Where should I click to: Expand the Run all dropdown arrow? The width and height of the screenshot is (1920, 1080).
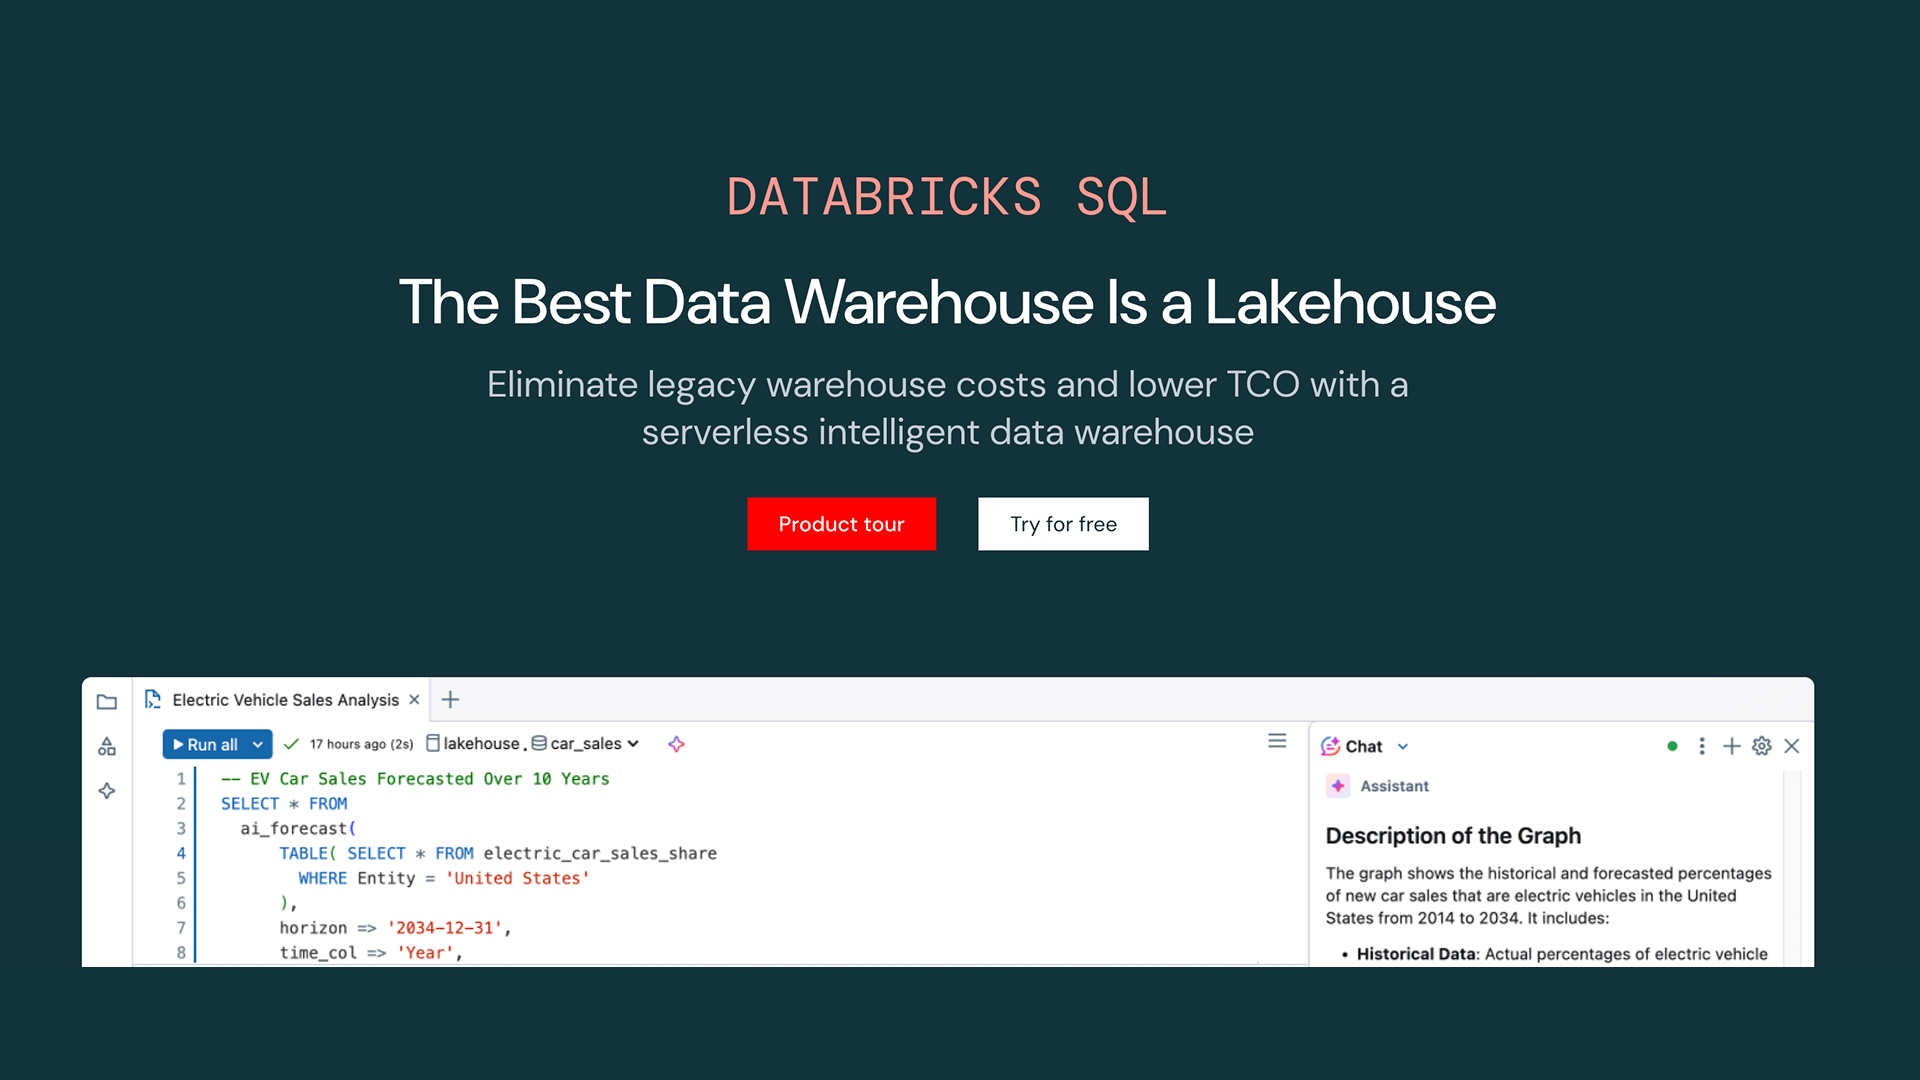(x=258, y=745)
